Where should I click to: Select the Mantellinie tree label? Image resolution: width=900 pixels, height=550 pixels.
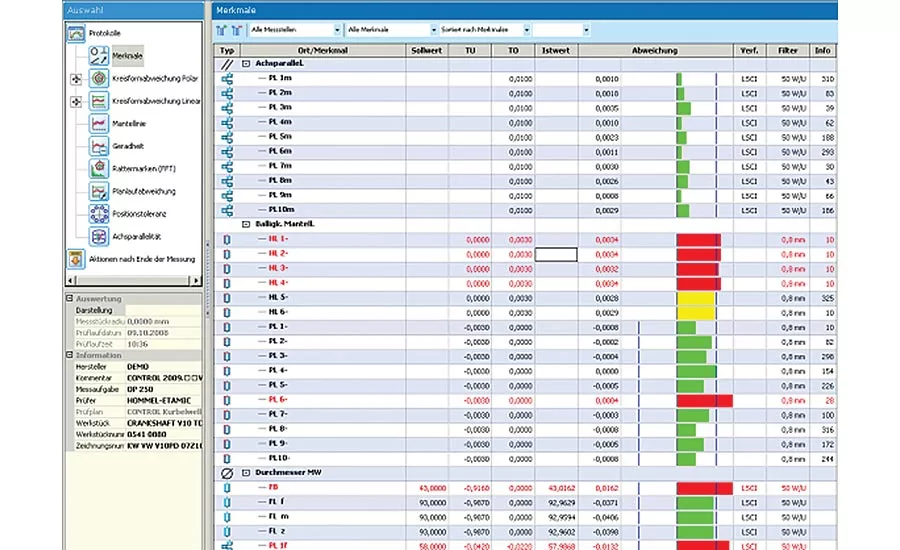(x=129, y=123)
